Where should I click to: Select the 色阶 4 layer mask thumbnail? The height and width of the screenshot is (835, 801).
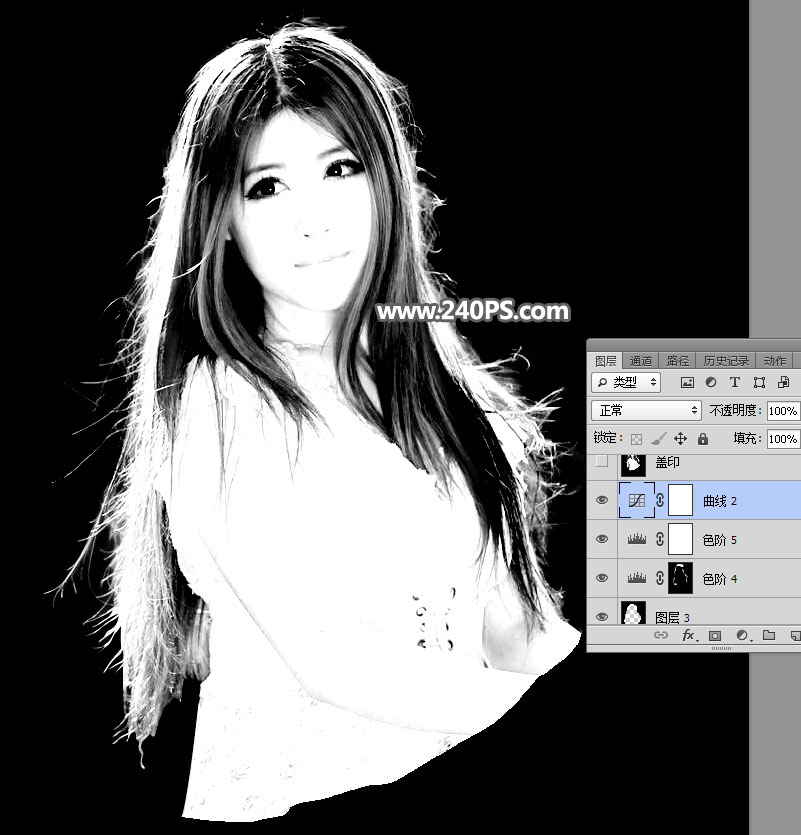coord(681,578)
